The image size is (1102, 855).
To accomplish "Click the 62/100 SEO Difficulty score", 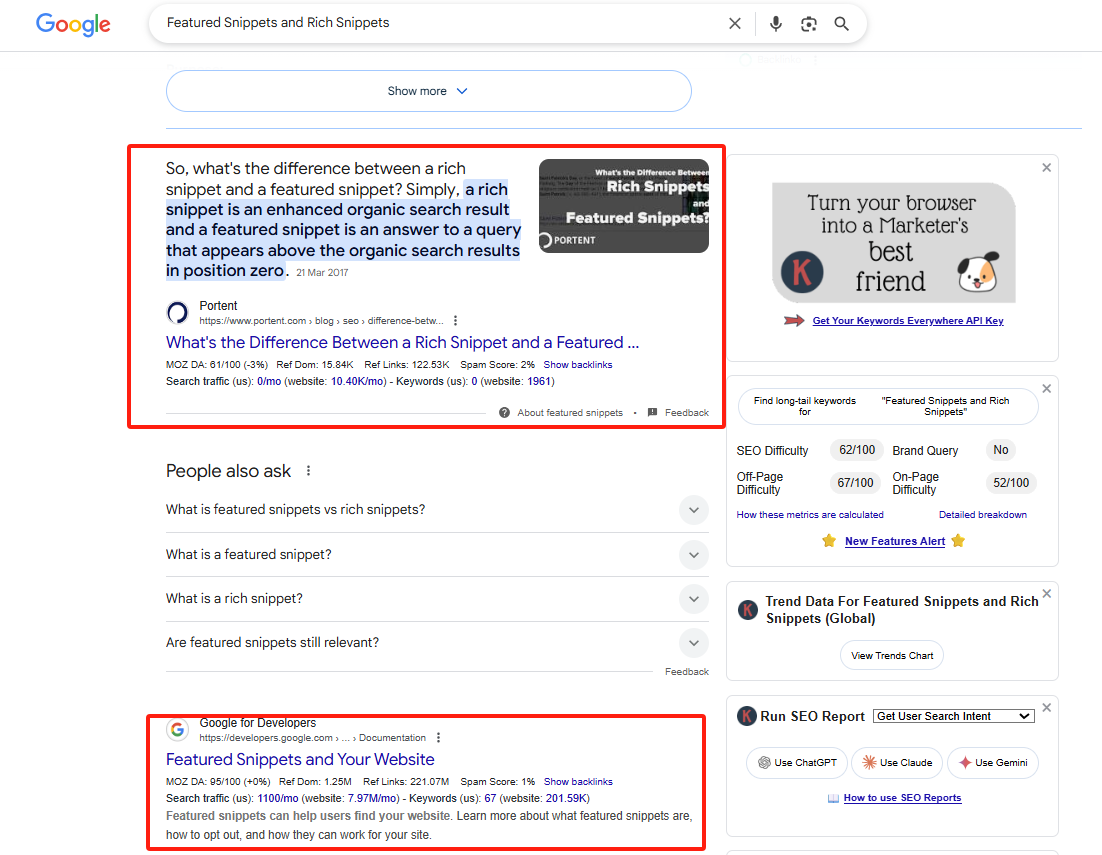I will pyautogui.click(x=857, y=450).
